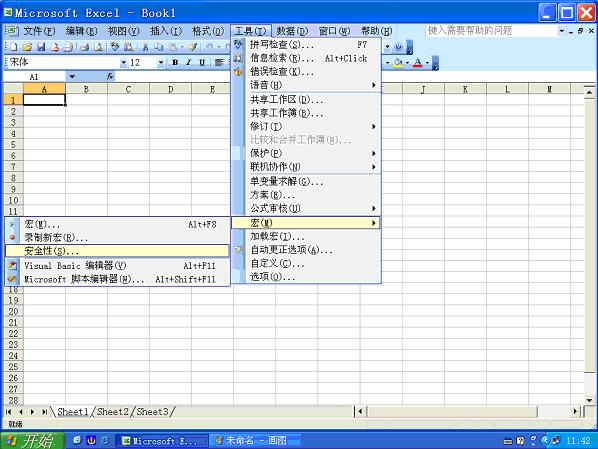
Task: Click the help question input field
Action: 491,31
